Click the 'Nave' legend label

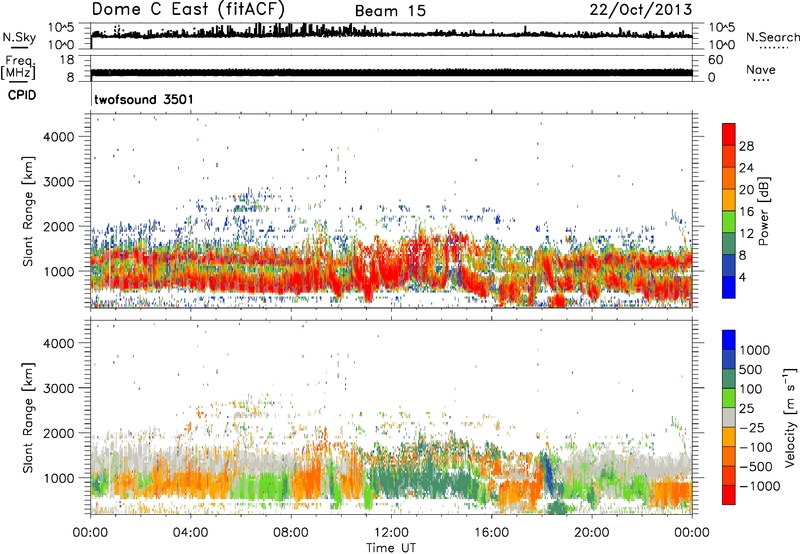761,69
